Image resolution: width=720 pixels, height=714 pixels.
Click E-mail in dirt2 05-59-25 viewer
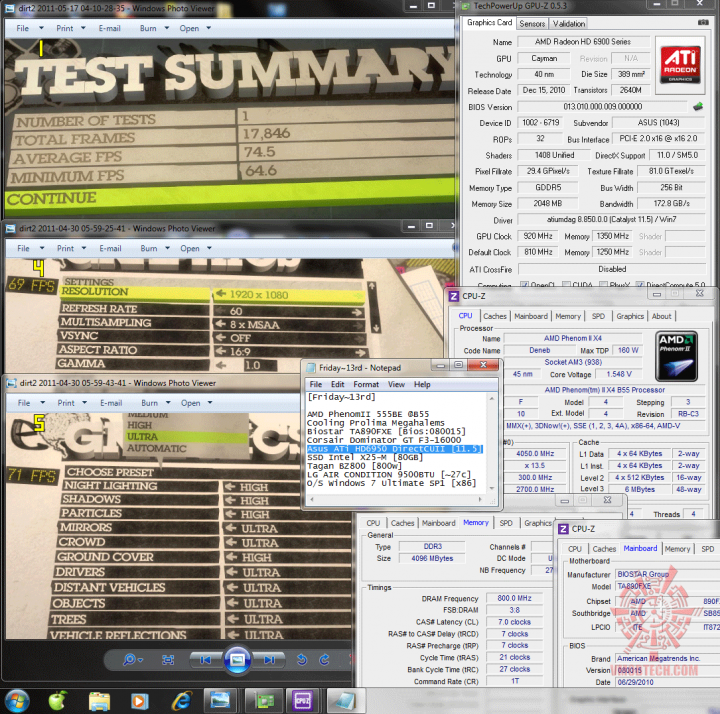pos(110,248)
